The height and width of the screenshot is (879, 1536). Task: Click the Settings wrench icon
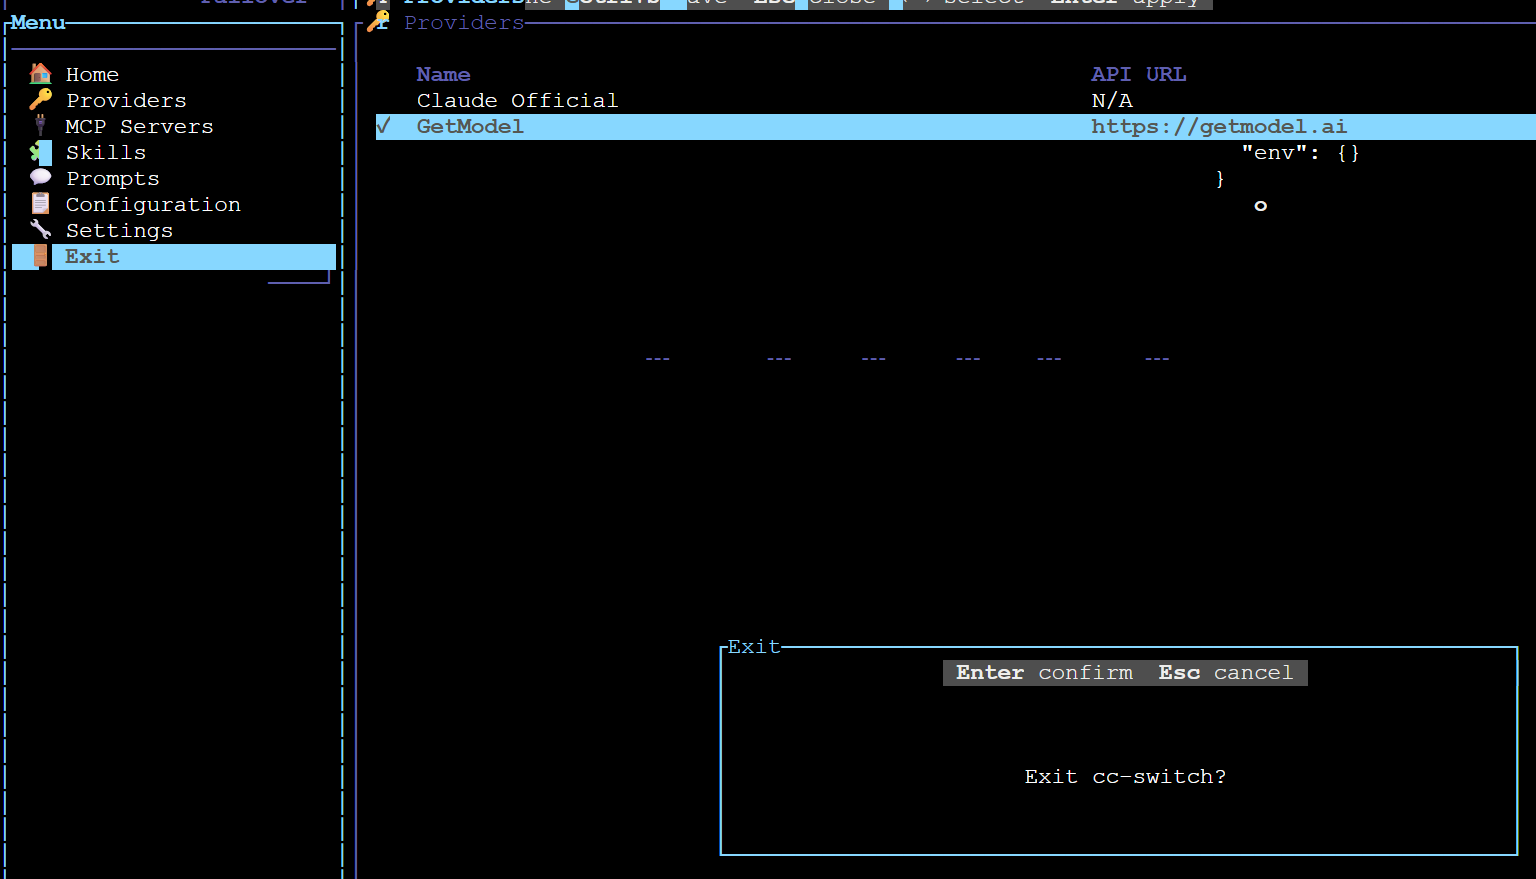coord(40,229)
